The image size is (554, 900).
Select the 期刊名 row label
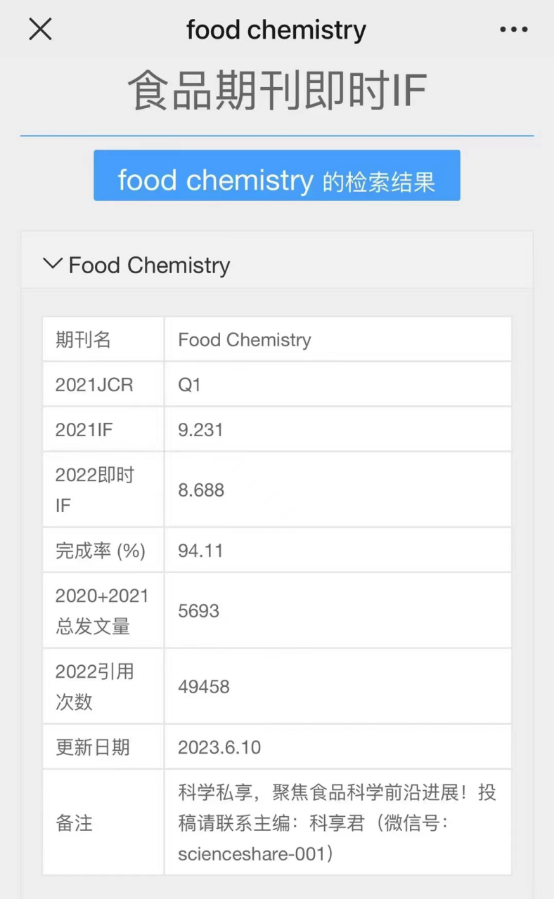[83, 340]
